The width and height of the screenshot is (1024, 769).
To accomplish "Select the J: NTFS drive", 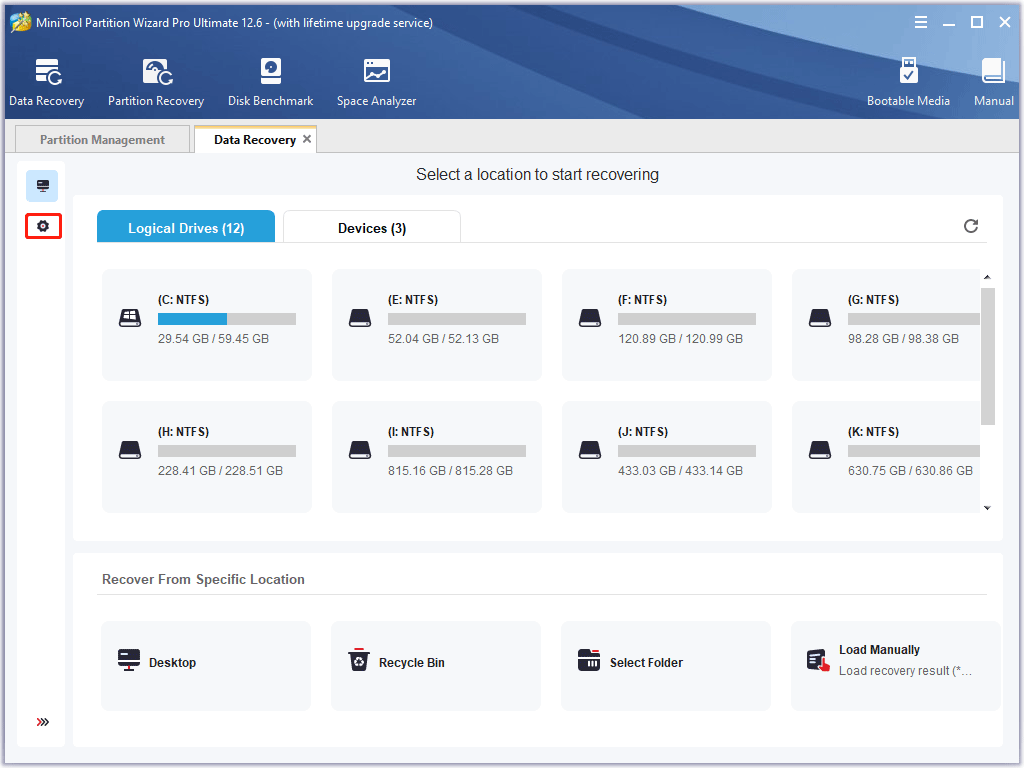I will pyautogui.click(x=667, y=456).
